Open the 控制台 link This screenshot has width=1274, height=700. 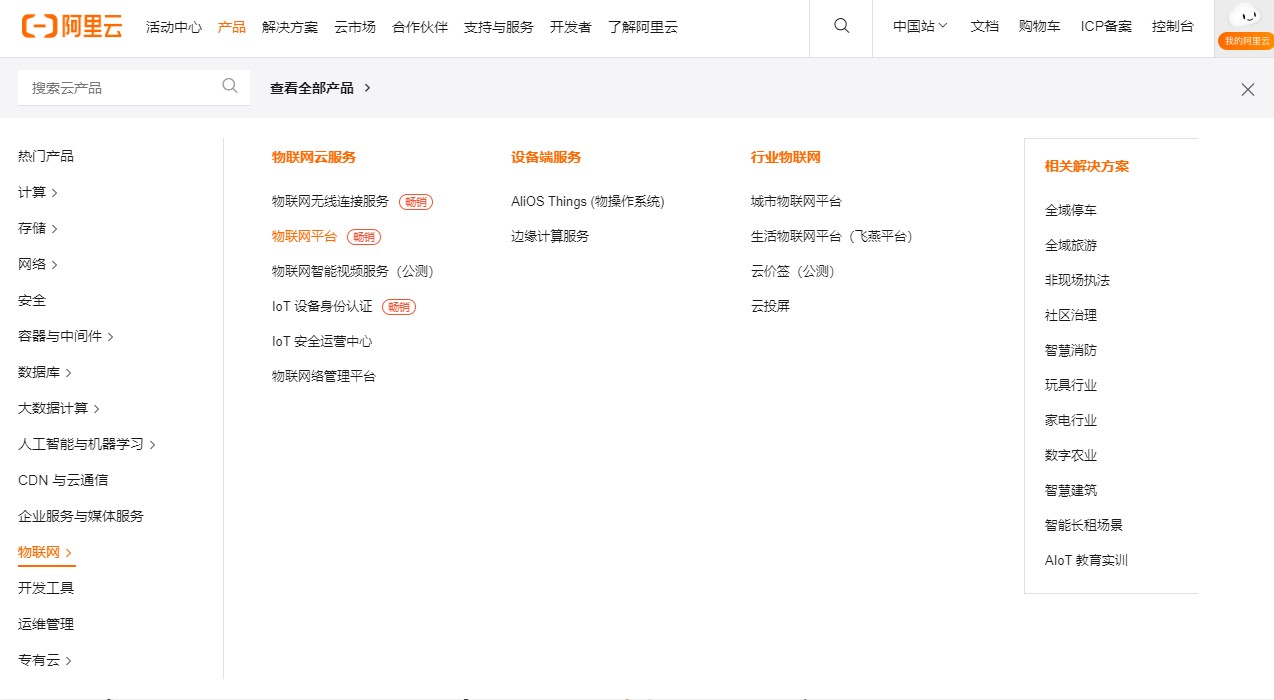point(1173,27)
